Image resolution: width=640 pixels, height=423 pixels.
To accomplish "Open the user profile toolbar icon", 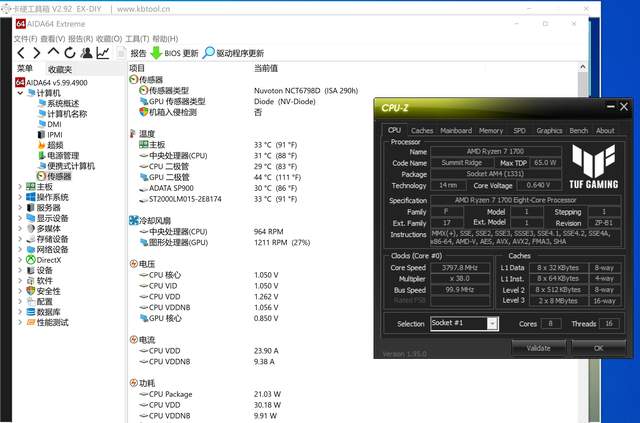I will 86,53.
